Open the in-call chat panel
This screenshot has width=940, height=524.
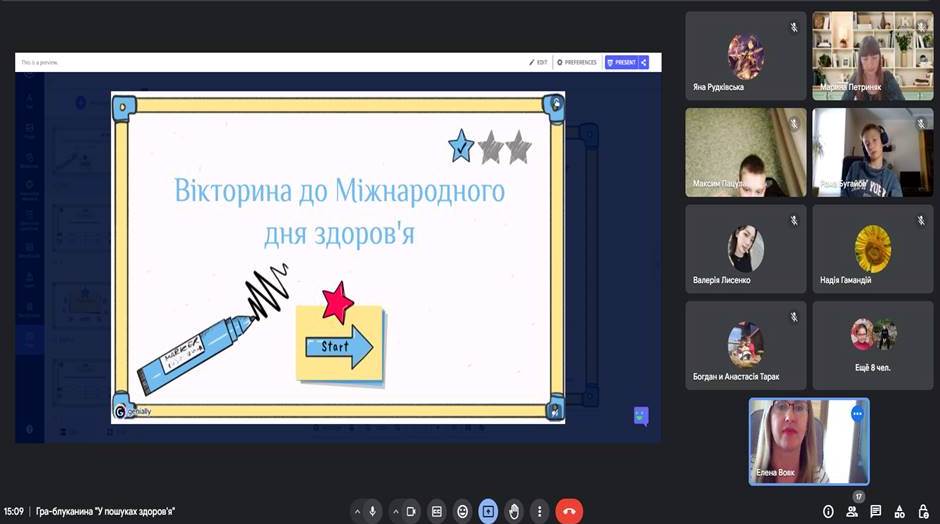coord(876,511)
